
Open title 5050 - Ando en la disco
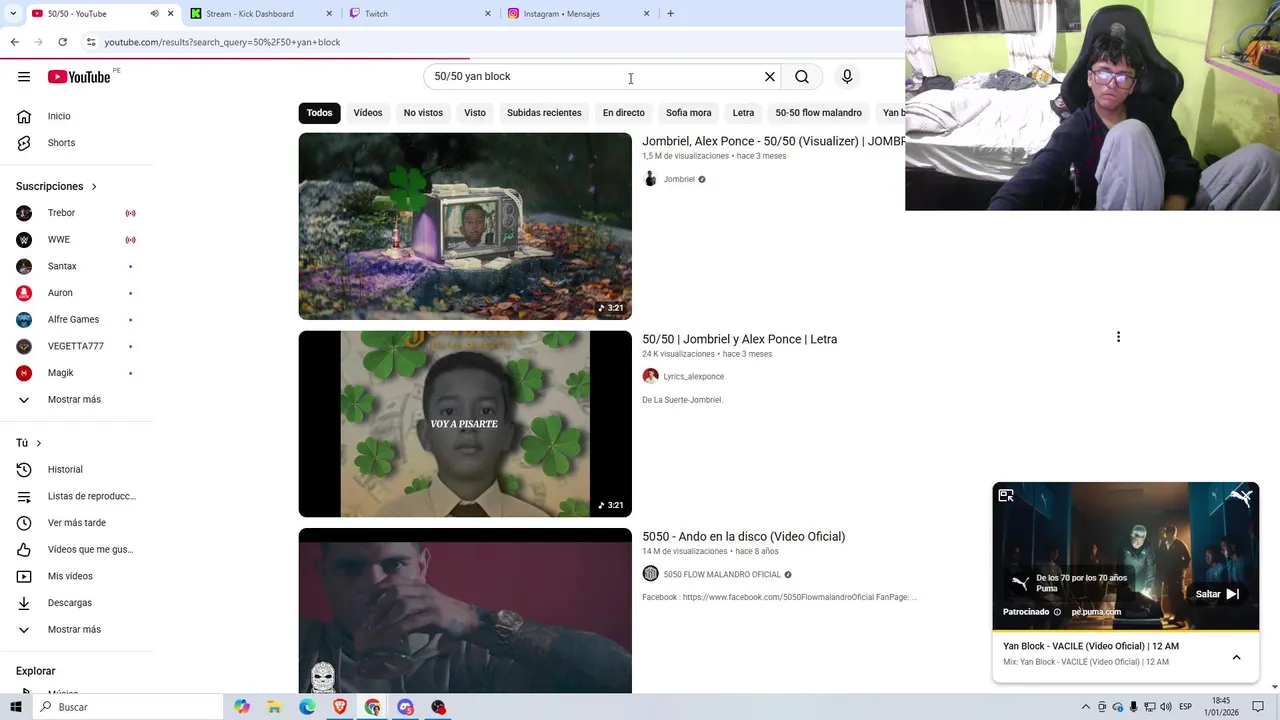743,537
